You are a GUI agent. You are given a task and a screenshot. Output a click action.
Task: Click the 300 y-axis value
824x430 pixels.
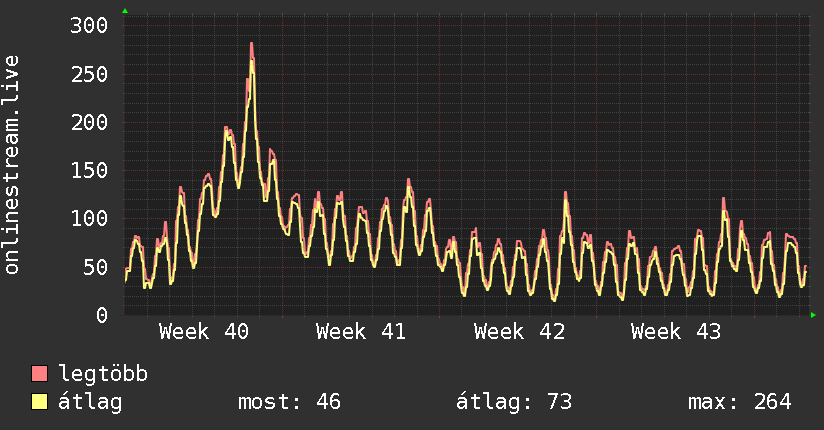(89, 25)
